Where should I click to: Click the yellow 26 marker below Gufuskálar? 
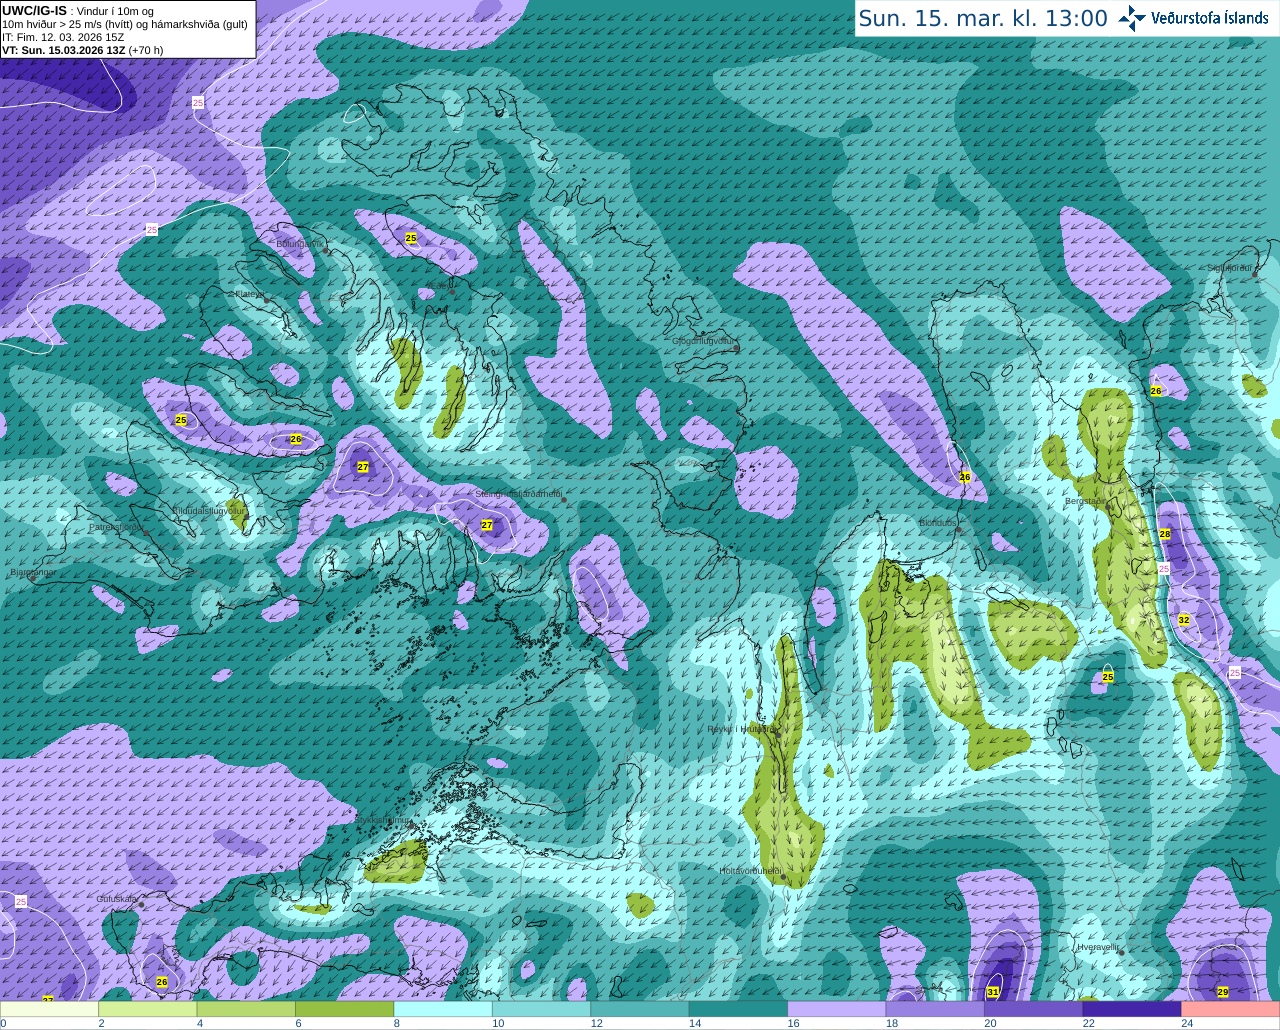[x=162, y=982]
